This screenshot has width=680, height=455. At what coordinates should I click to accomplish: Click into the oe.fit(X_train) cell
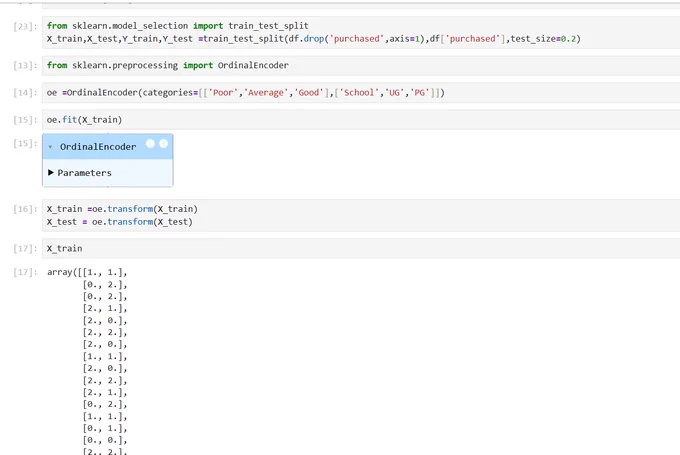pyautogui.click(x=361, y=120)
